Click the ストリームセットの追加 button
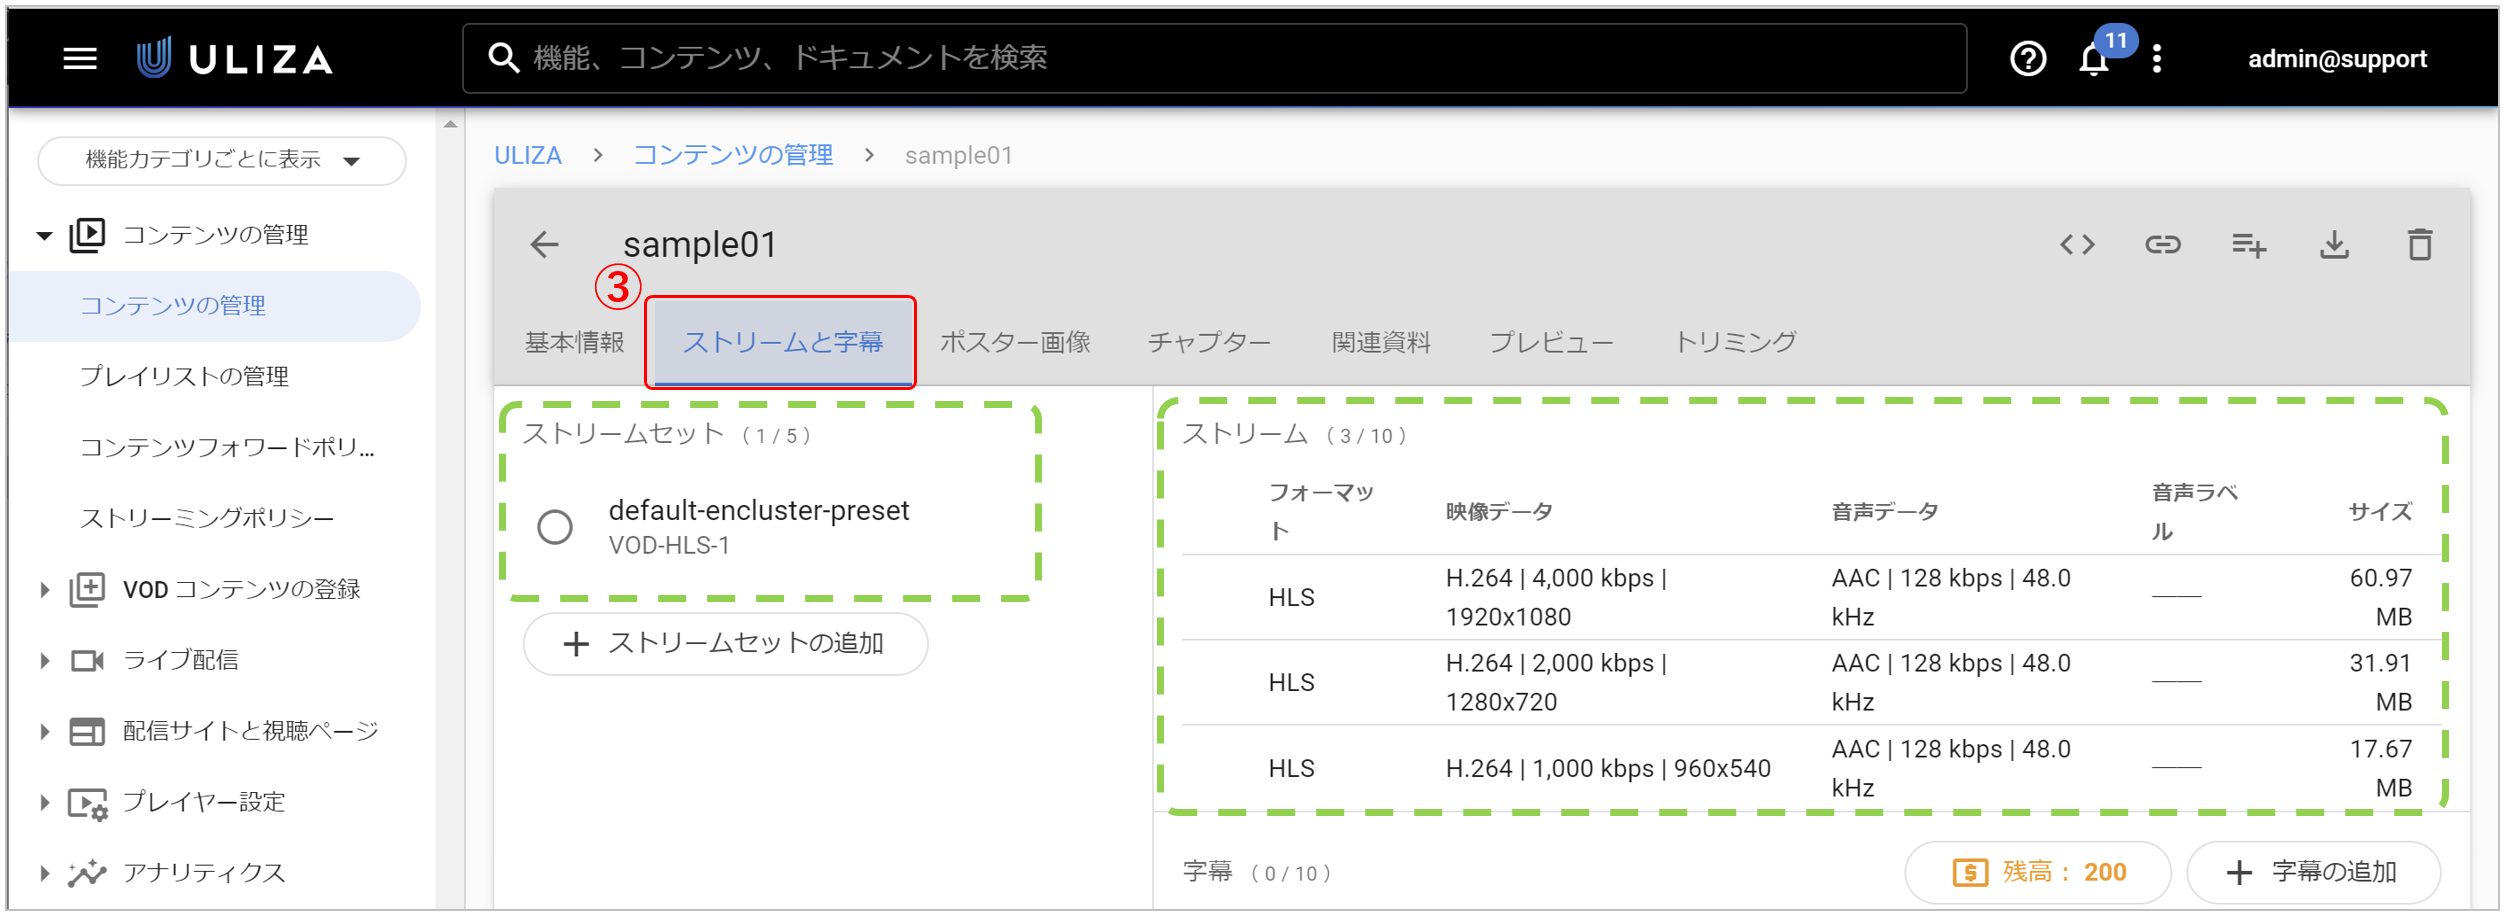 tap(725, 644)
